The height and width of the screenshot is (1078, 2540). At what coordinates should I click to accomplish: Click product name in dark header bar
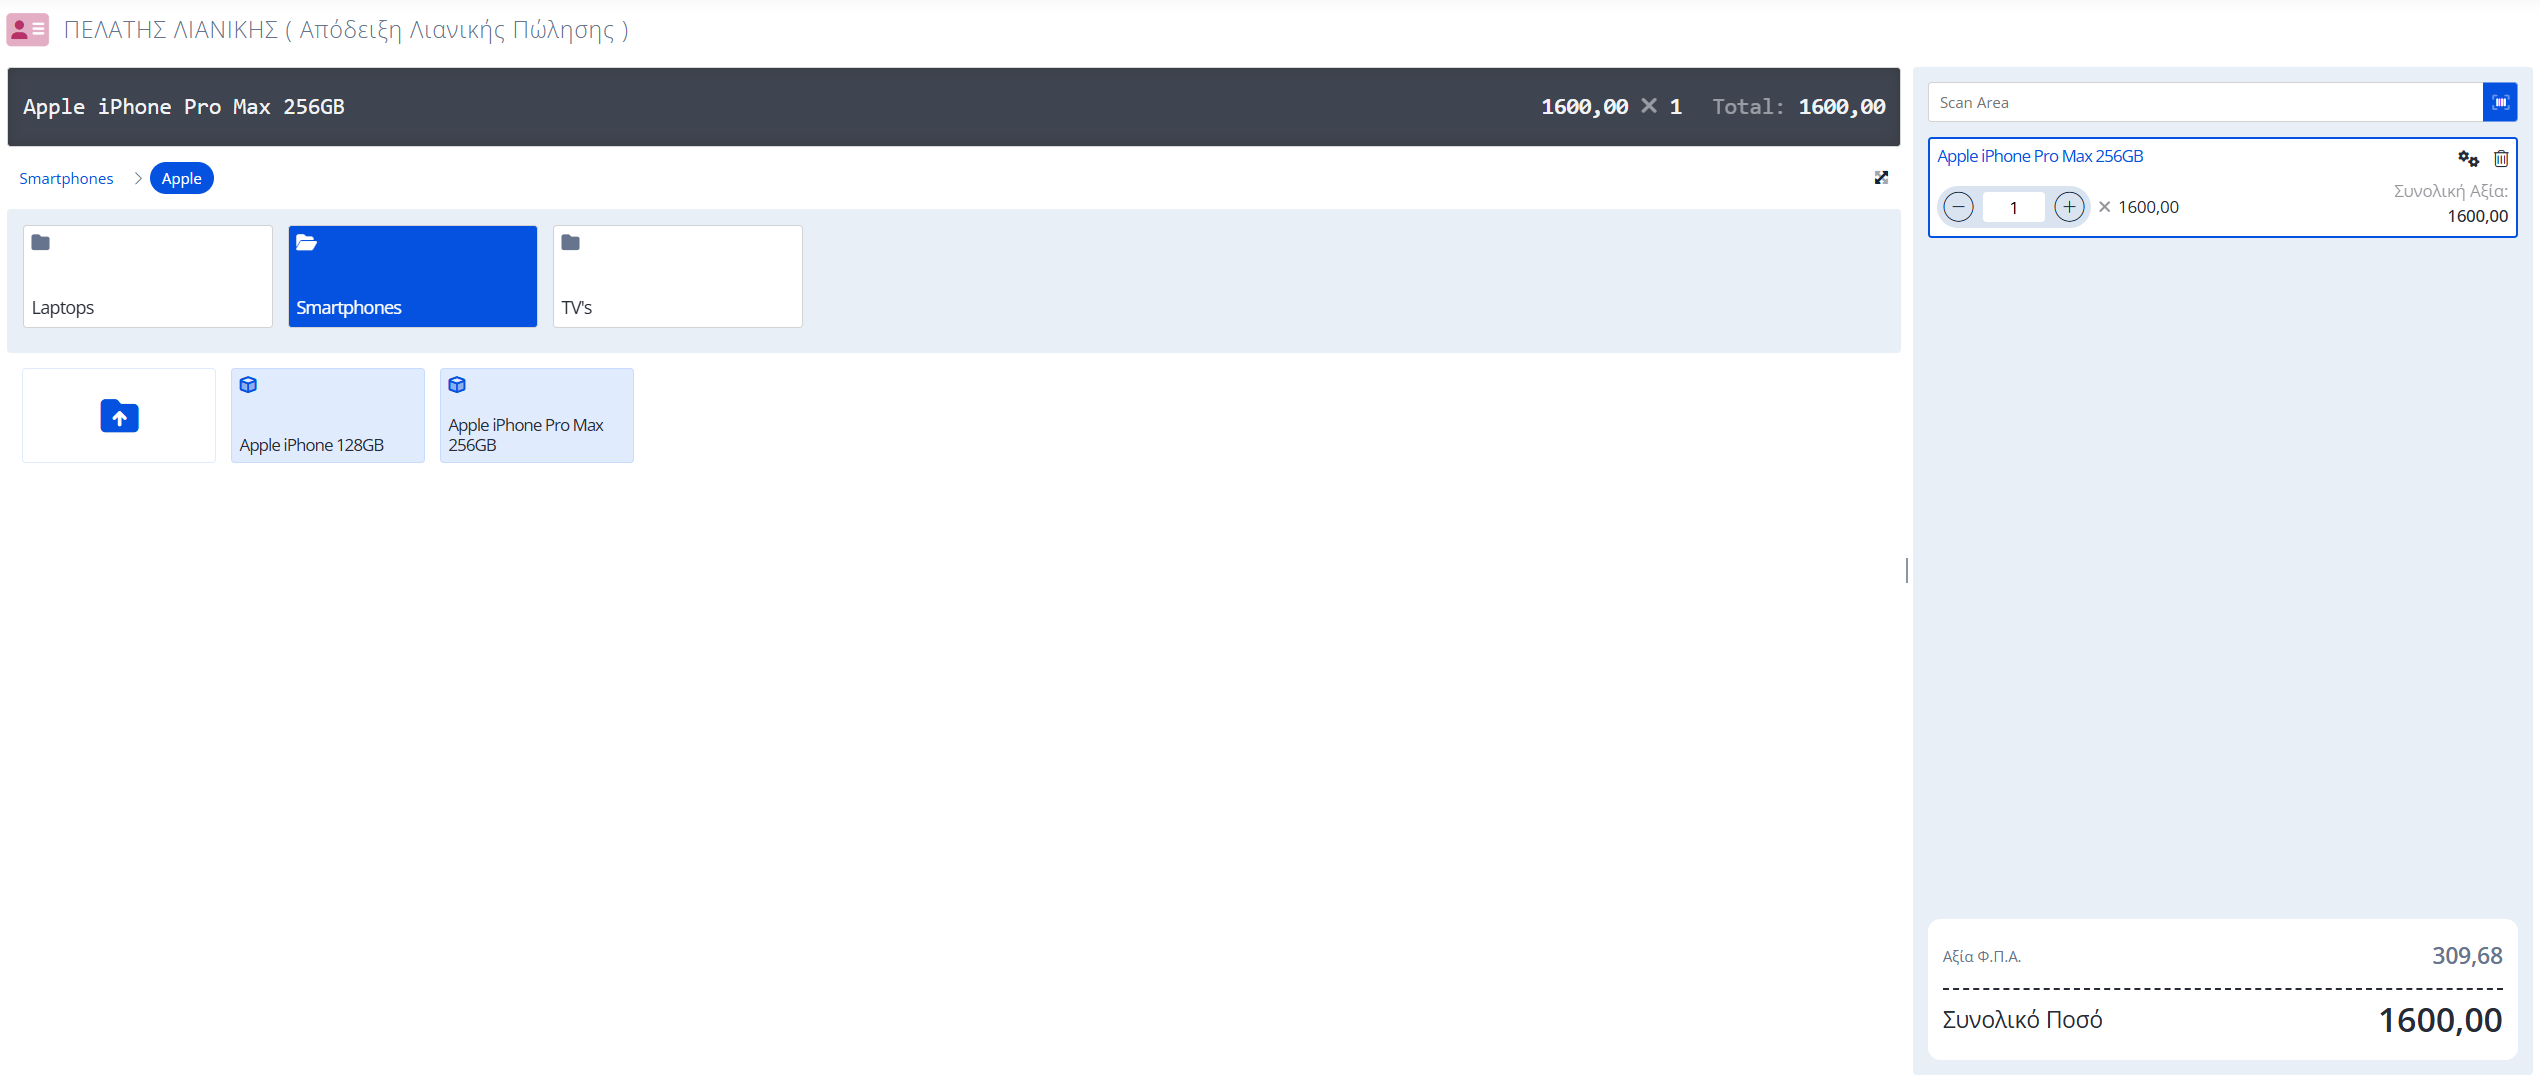(x=184, y=107)
